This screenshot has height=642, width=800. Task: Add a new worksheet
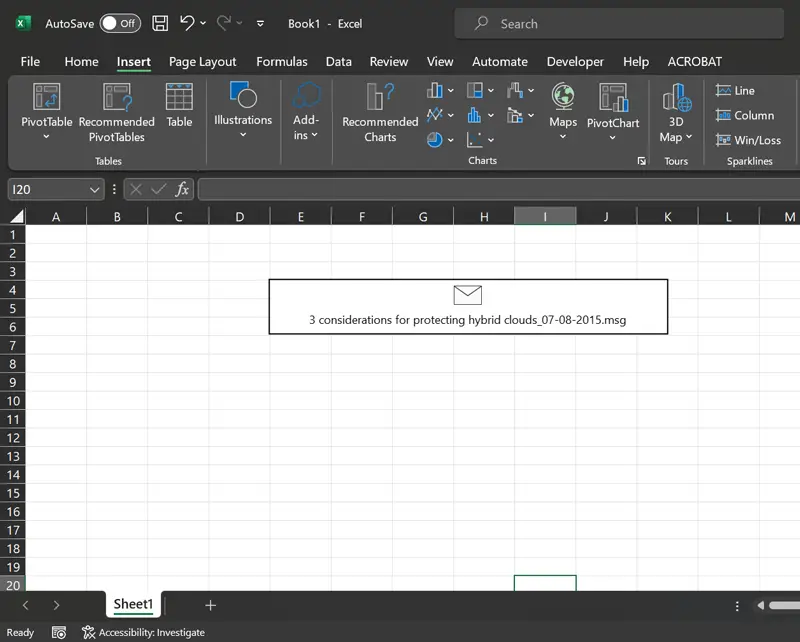point(210,605)
